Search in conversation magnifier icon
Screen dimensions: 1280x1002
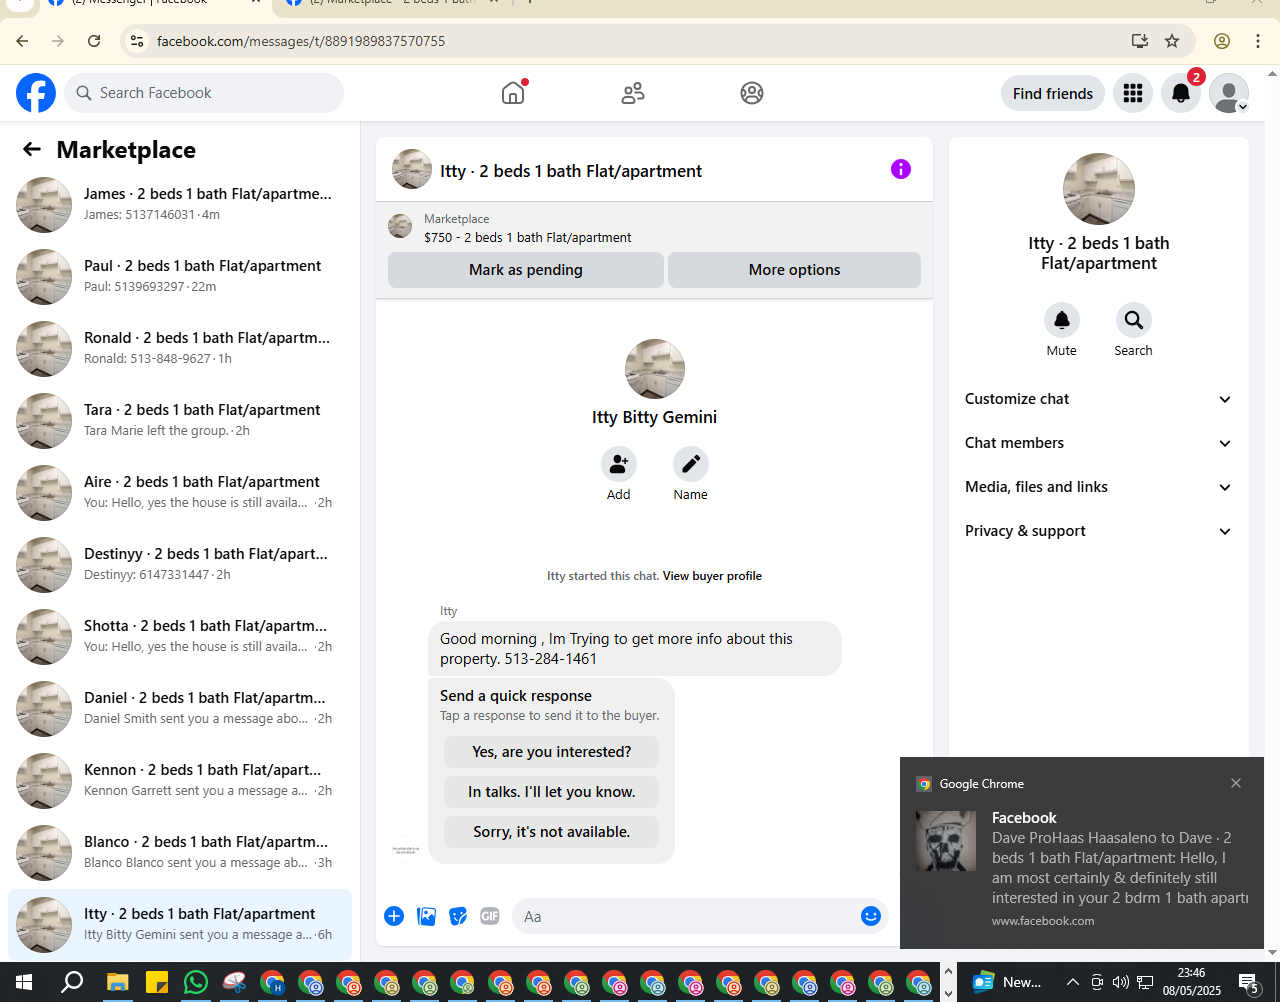1134,320
